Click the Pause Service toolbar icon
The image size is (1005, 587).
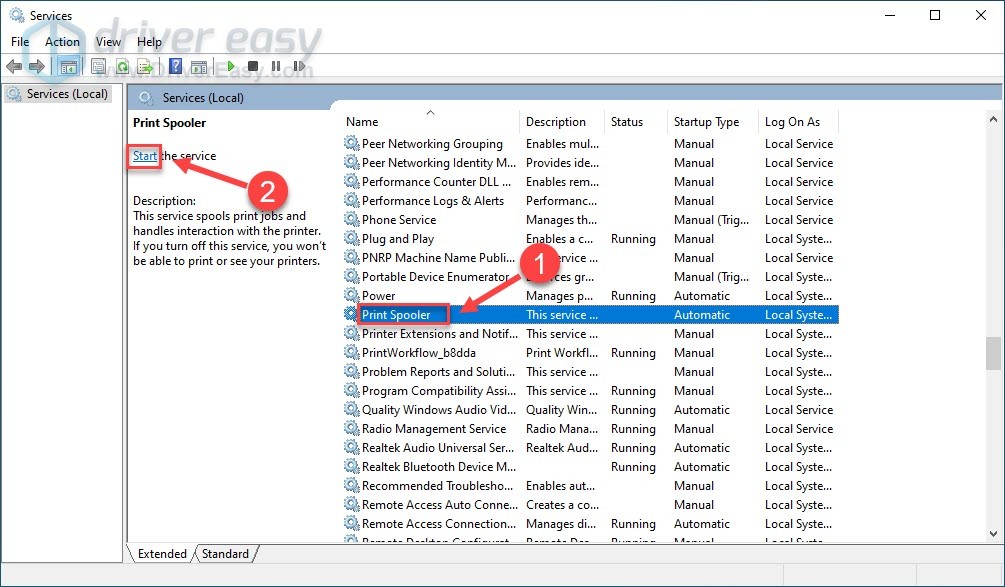click(275, 67)
